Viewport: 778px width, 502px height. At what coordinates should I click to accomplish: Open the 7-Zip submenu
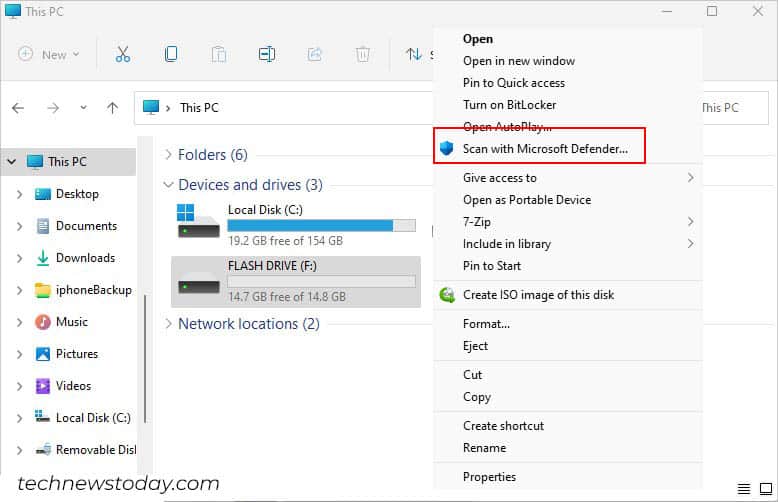click(568, 222)
